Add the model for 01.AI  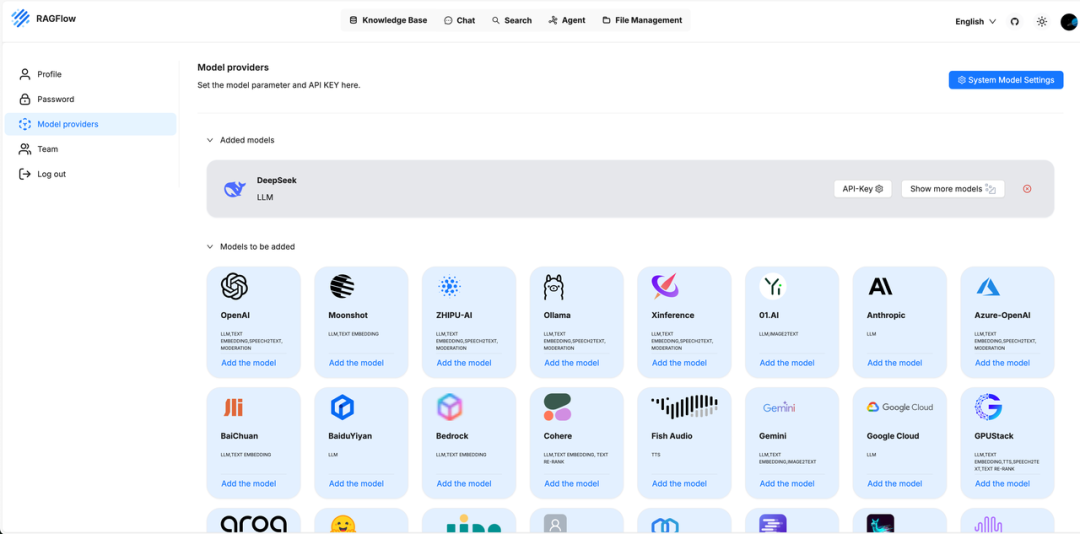787,362
